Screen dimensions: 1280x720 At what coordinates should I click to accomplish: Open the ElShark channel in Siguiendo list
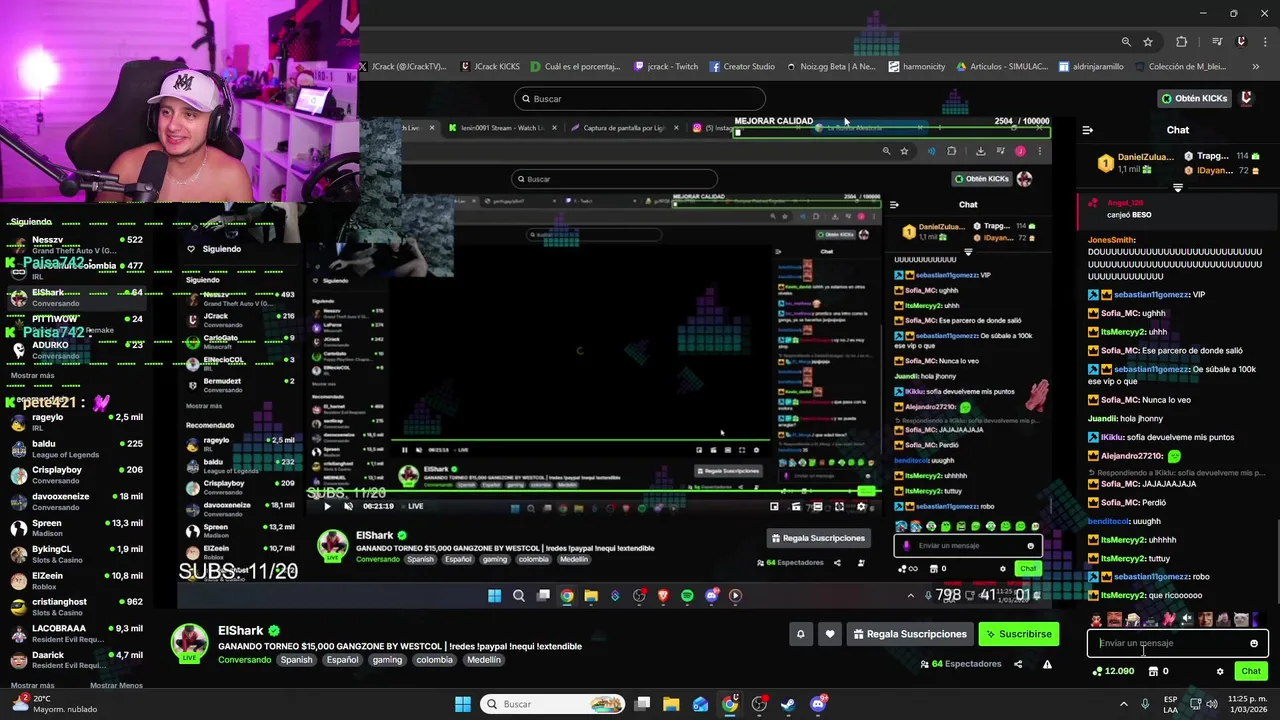tap(76, 298)
